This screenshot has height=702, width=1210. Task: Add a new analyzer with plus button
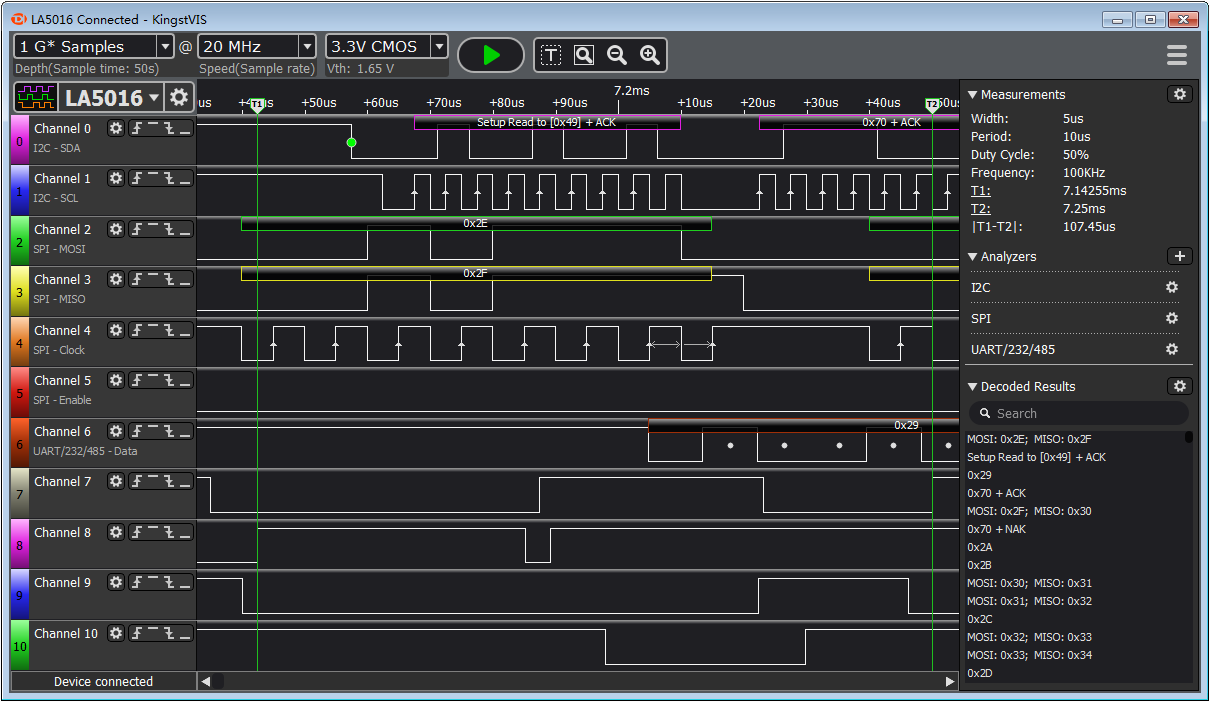point(1180,256)
